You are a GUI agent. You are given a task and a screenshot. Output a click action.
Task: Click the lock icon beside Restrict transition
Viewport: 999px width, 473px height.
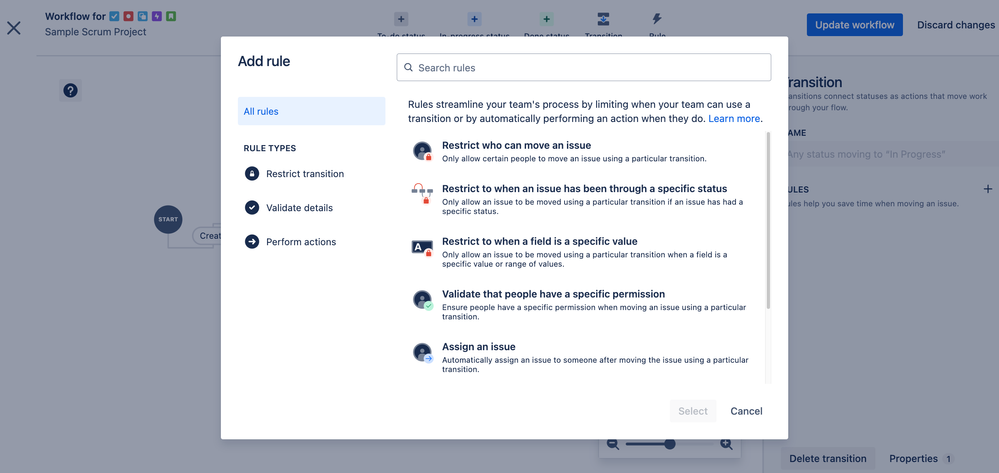[252, 173]
